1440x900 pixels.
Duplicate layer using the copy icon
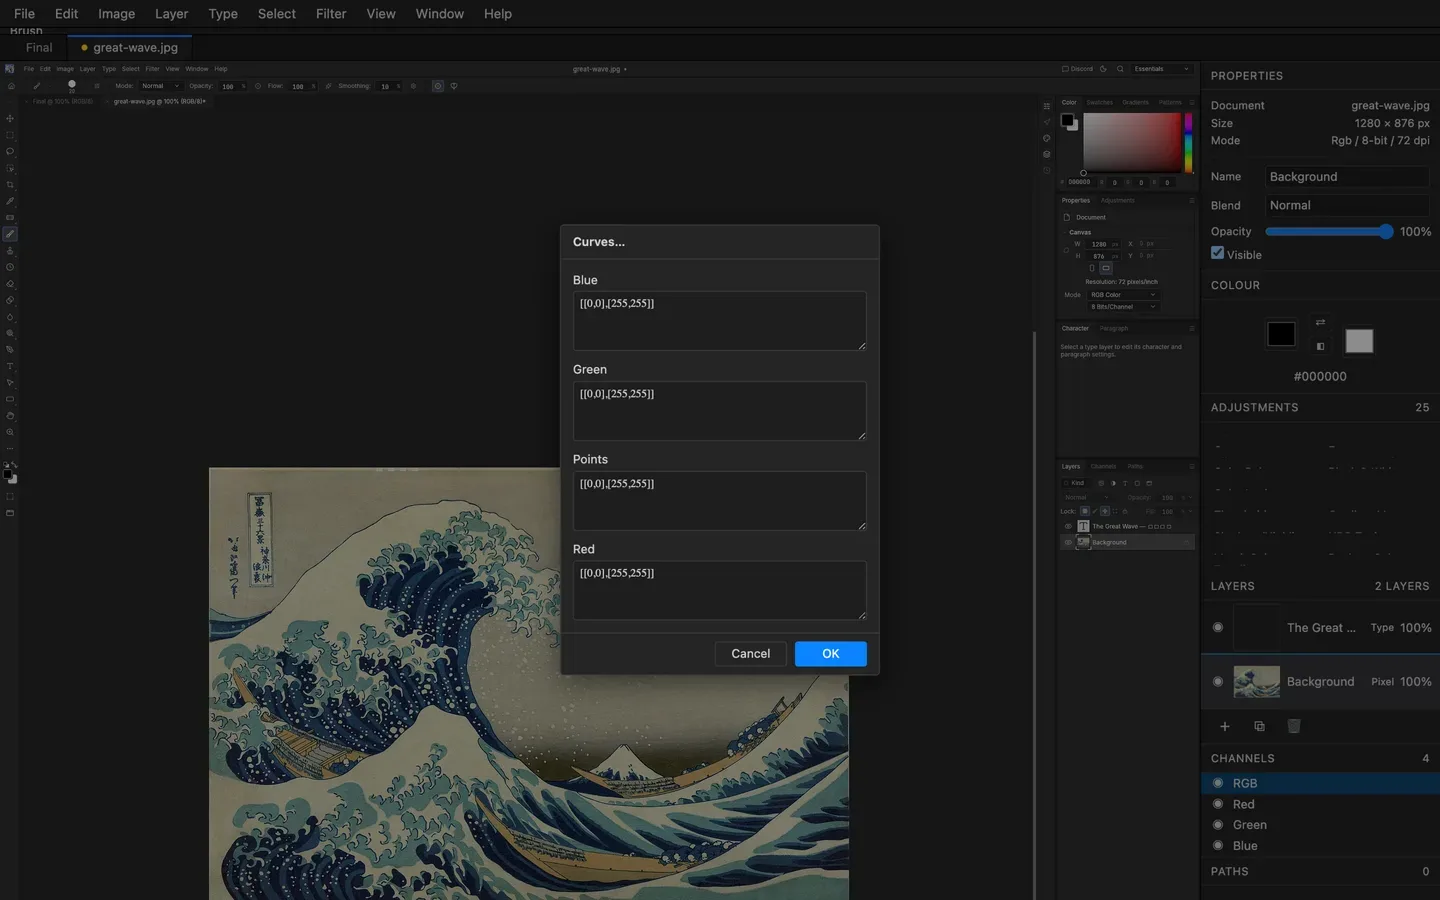coord(1259,726)
